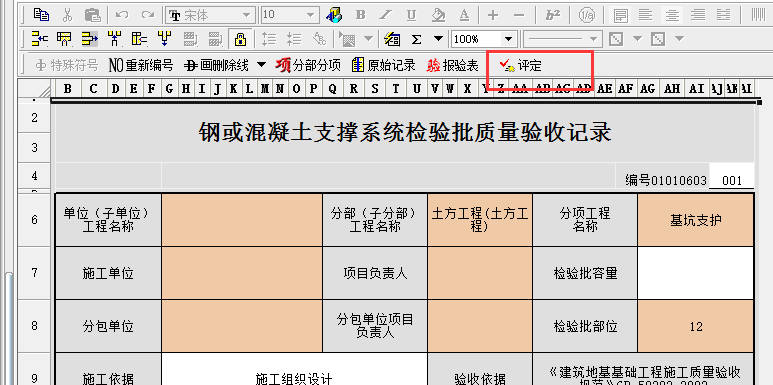The image size is (773, 385).
Task: Select row header 7
Action: (34, 273)
